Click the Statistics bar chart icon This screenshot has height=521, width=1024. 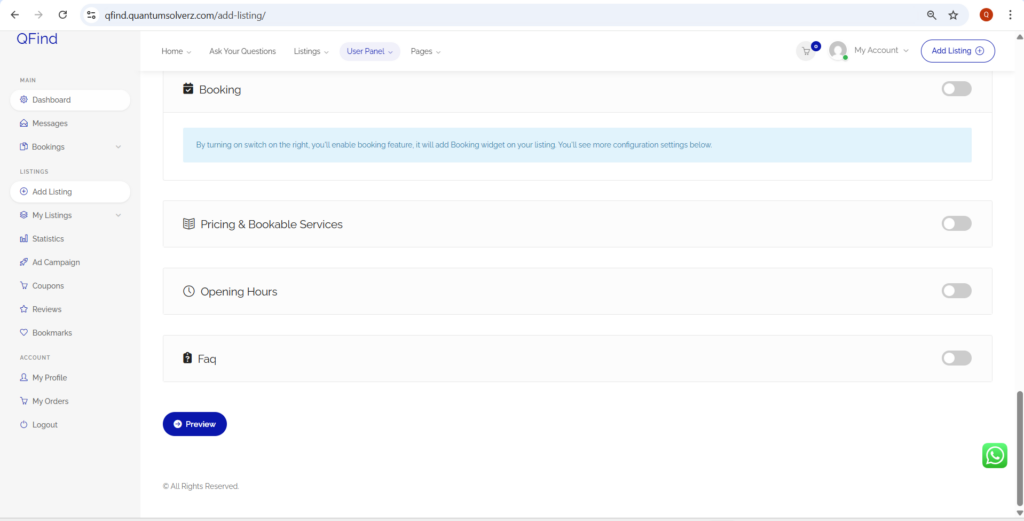click(24, 239)
